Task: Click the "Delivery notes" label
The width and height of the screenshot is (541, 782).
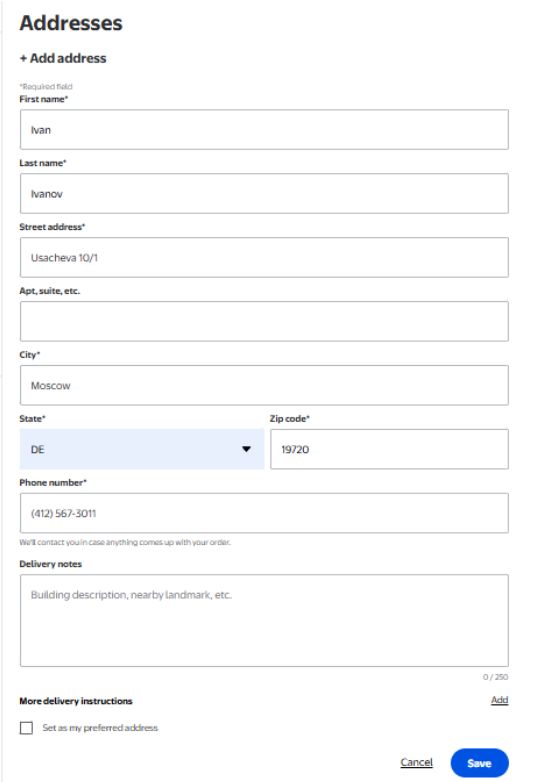Action: click(50, 564)
